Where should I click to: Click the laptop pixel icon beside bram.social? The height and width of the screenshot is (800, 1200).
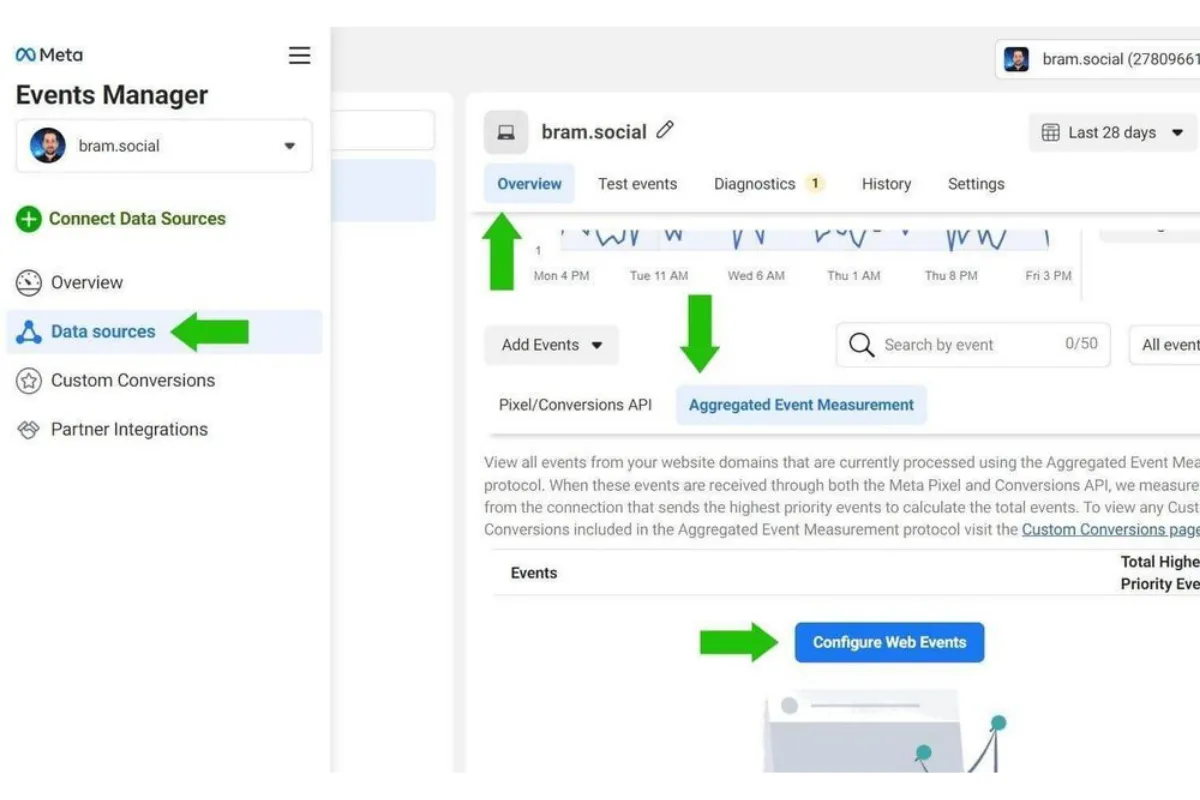(x=506, y=132)
